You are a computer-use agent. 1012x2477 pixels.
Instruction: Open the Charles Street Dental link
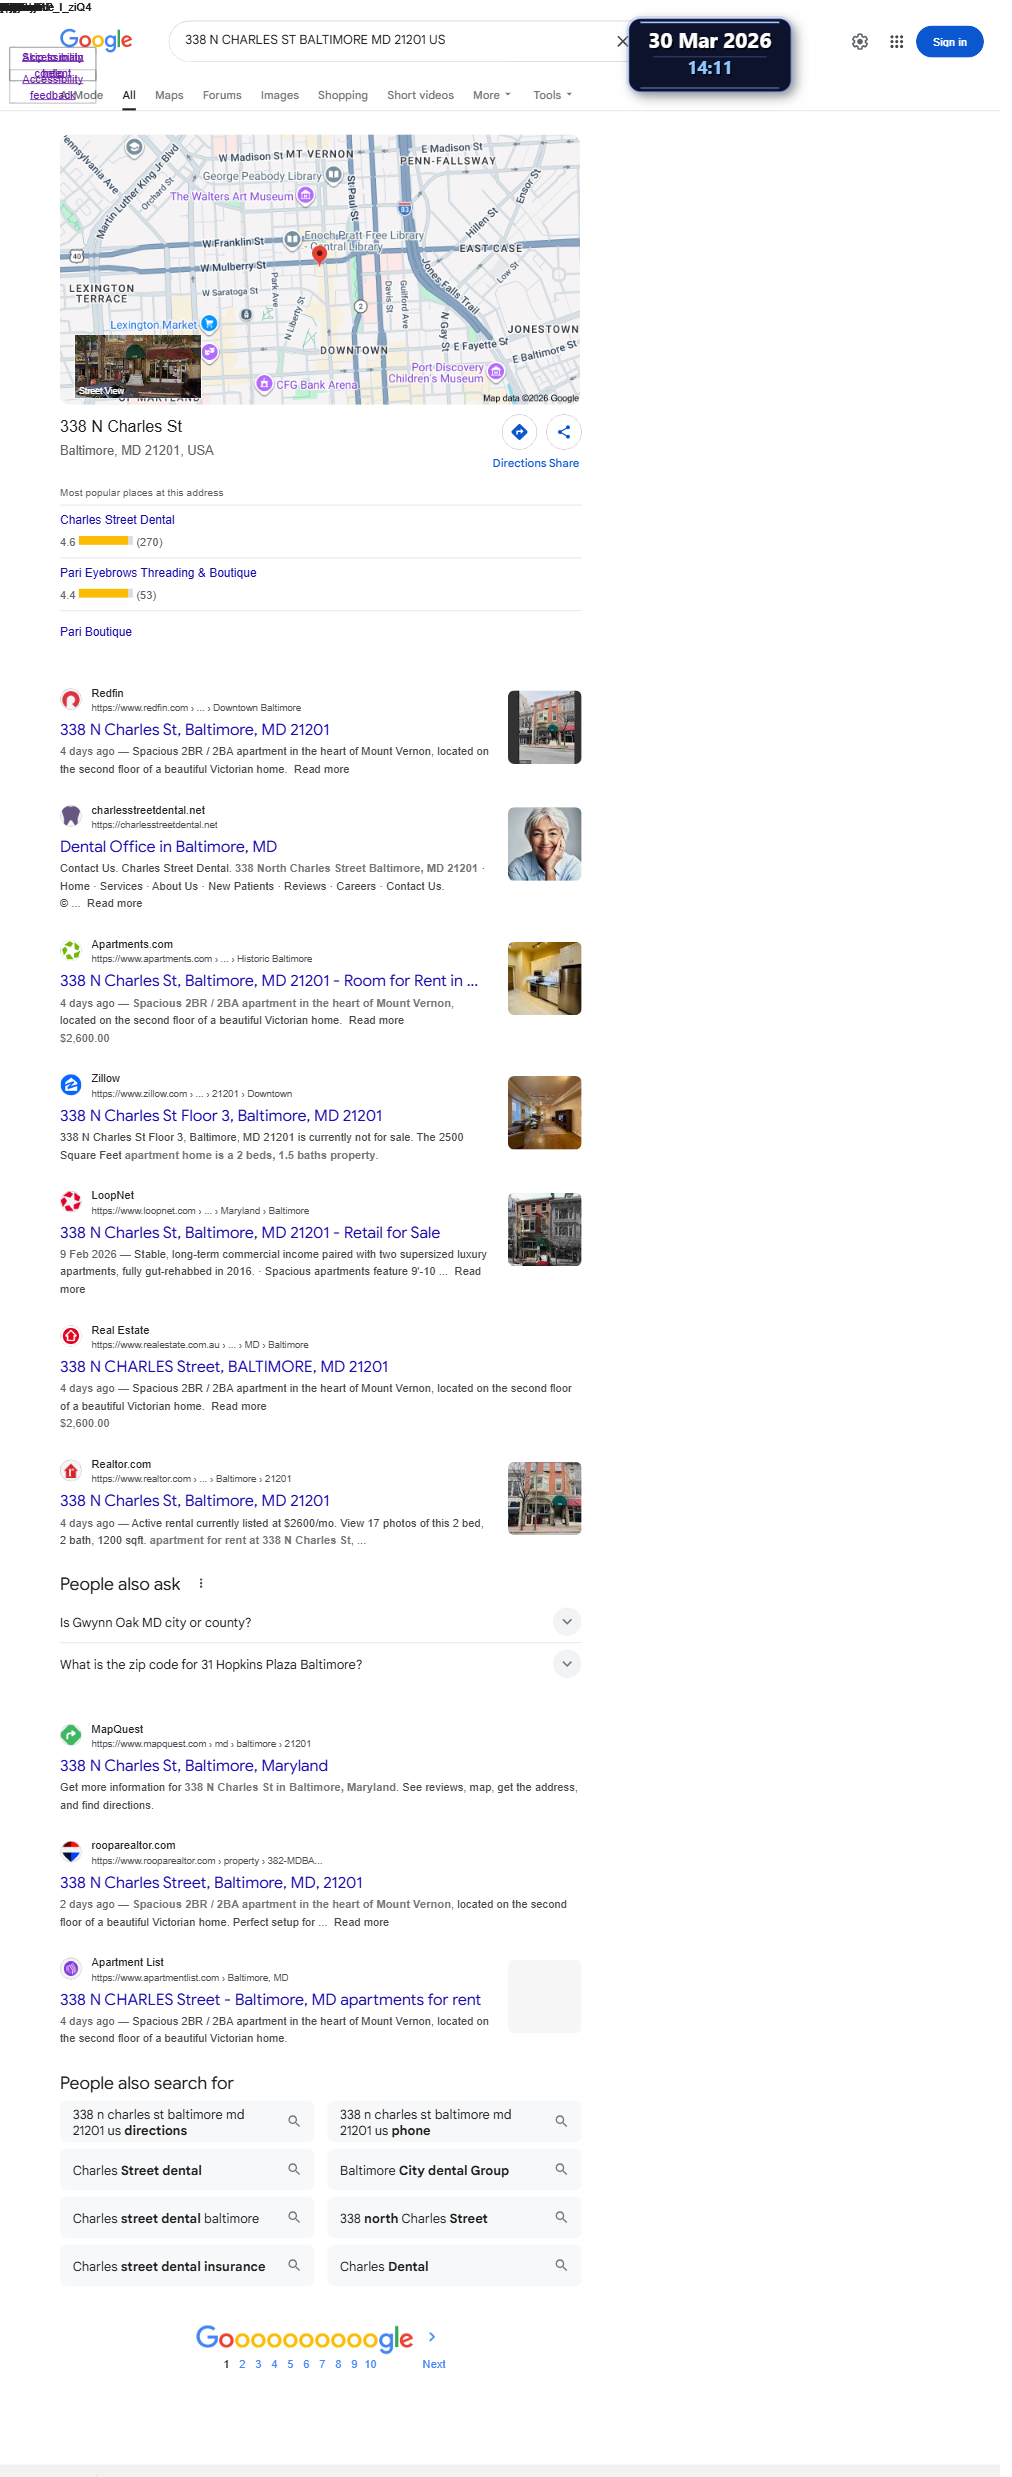[x=117, y=520]
